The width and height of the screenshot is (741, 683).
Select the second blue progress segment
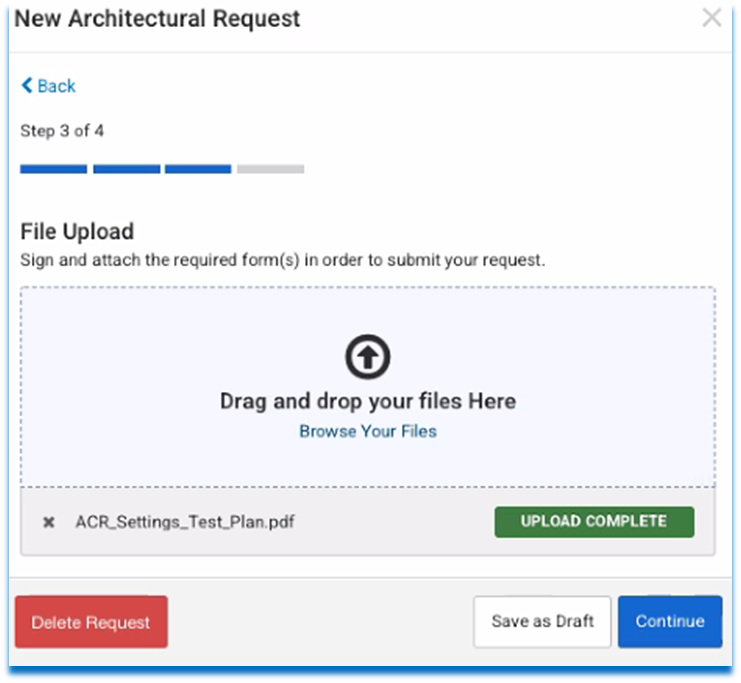point(127,169)
